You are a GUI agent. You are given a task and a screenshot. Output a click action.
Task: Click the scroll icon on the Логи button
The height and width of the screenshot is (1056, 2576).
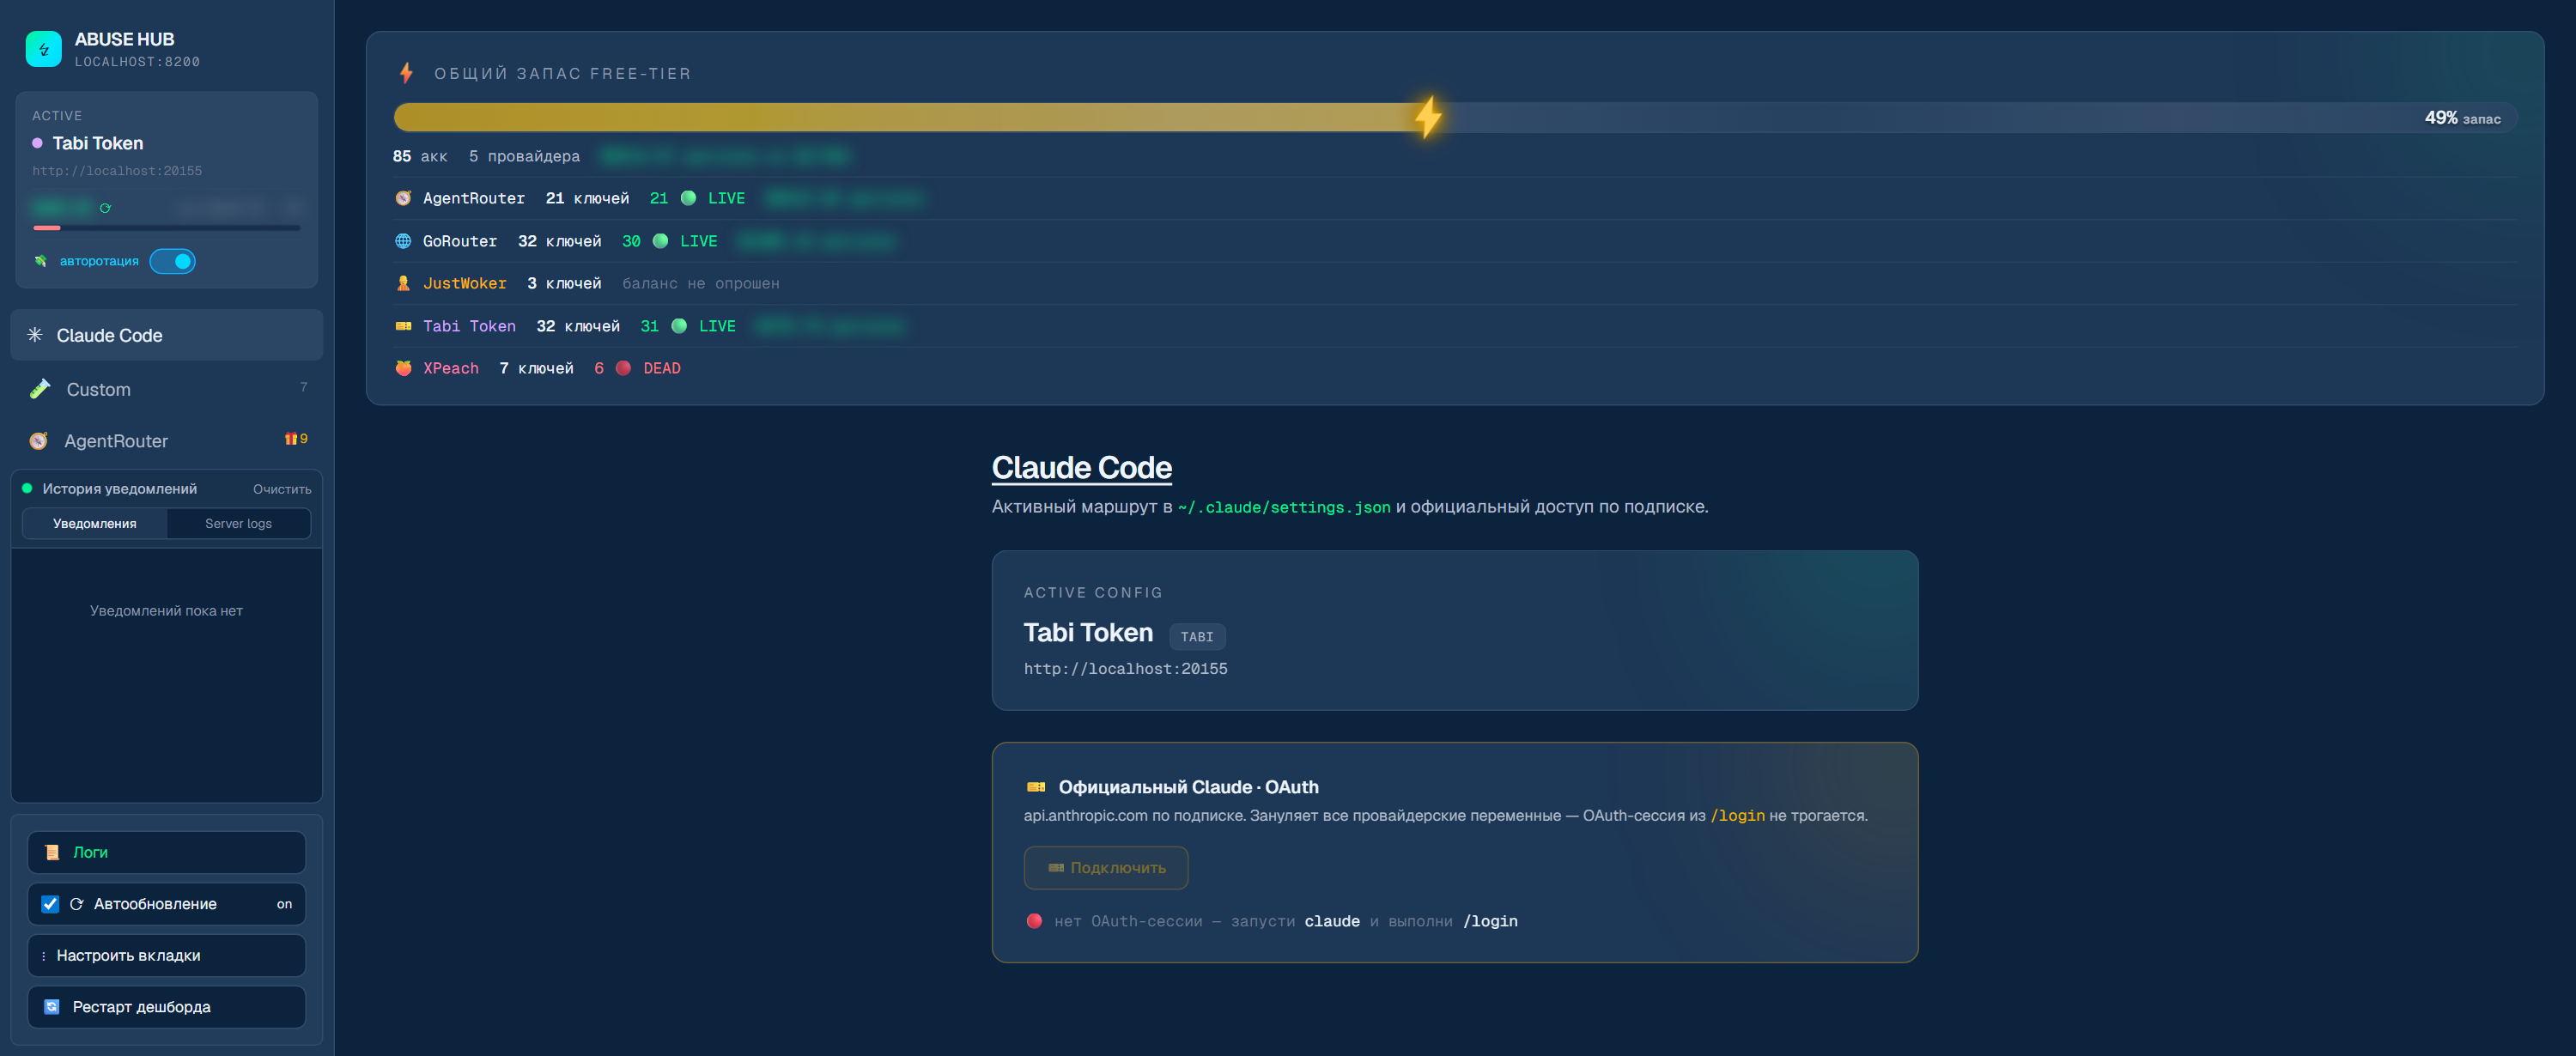tap(52, 852)
